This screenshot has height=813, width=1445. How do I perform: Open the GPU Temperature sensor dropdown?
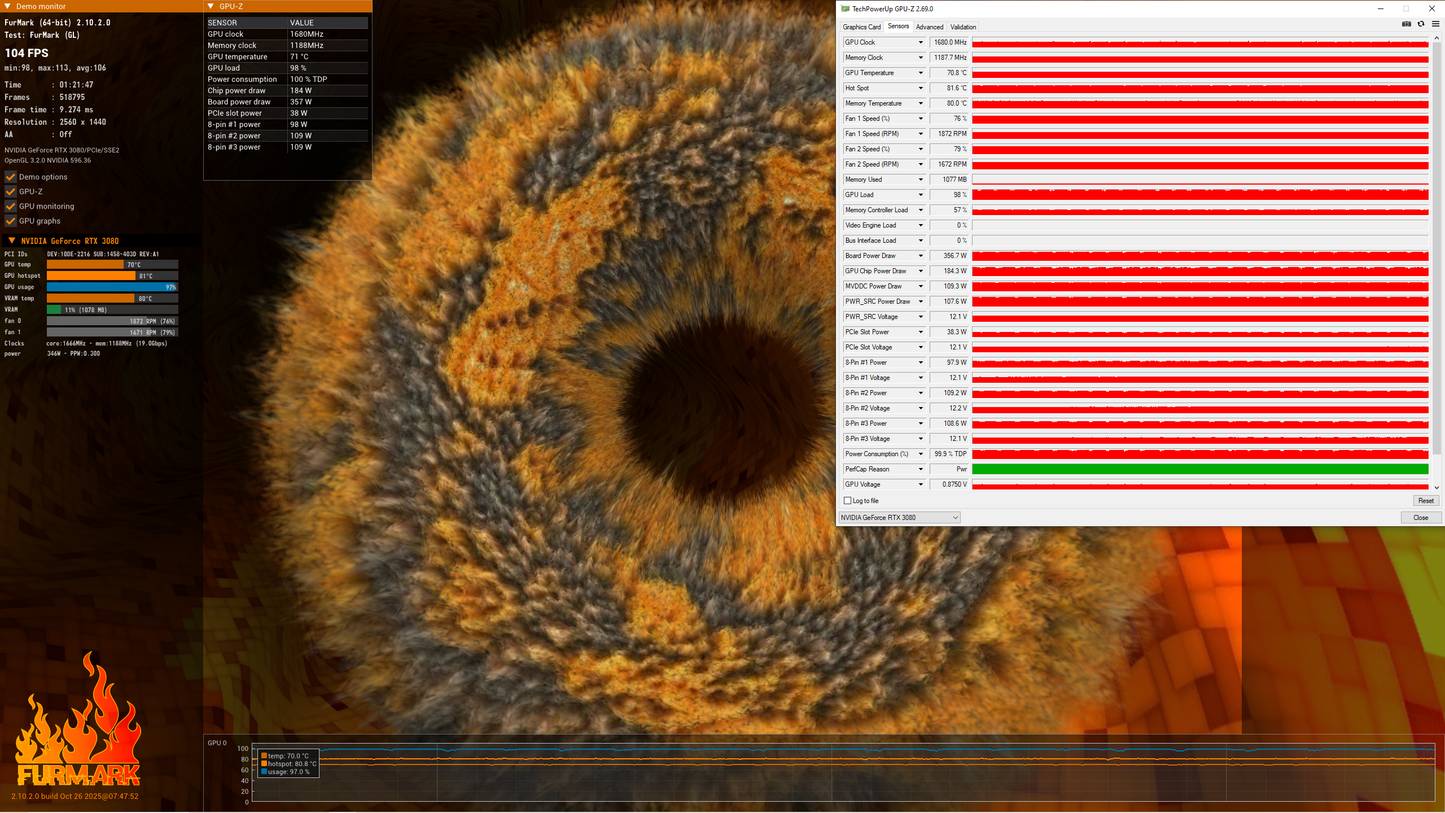click(x=921, y=73)
